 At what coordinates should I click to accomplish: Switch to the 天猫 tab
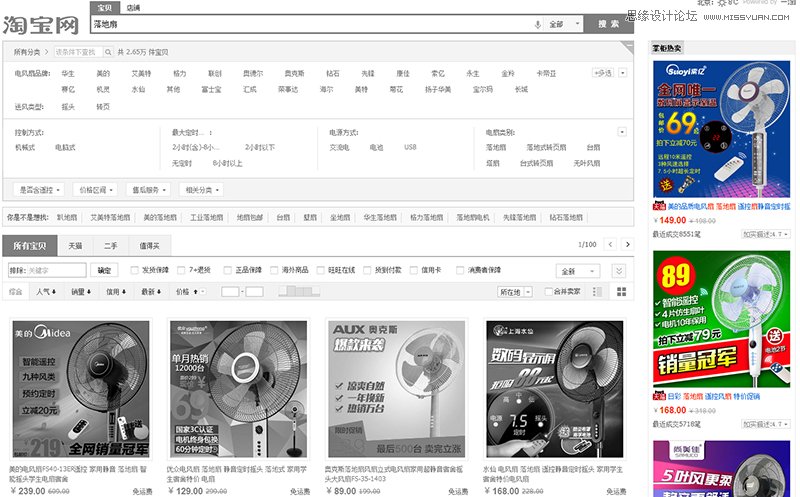click(x=75, y=245)
